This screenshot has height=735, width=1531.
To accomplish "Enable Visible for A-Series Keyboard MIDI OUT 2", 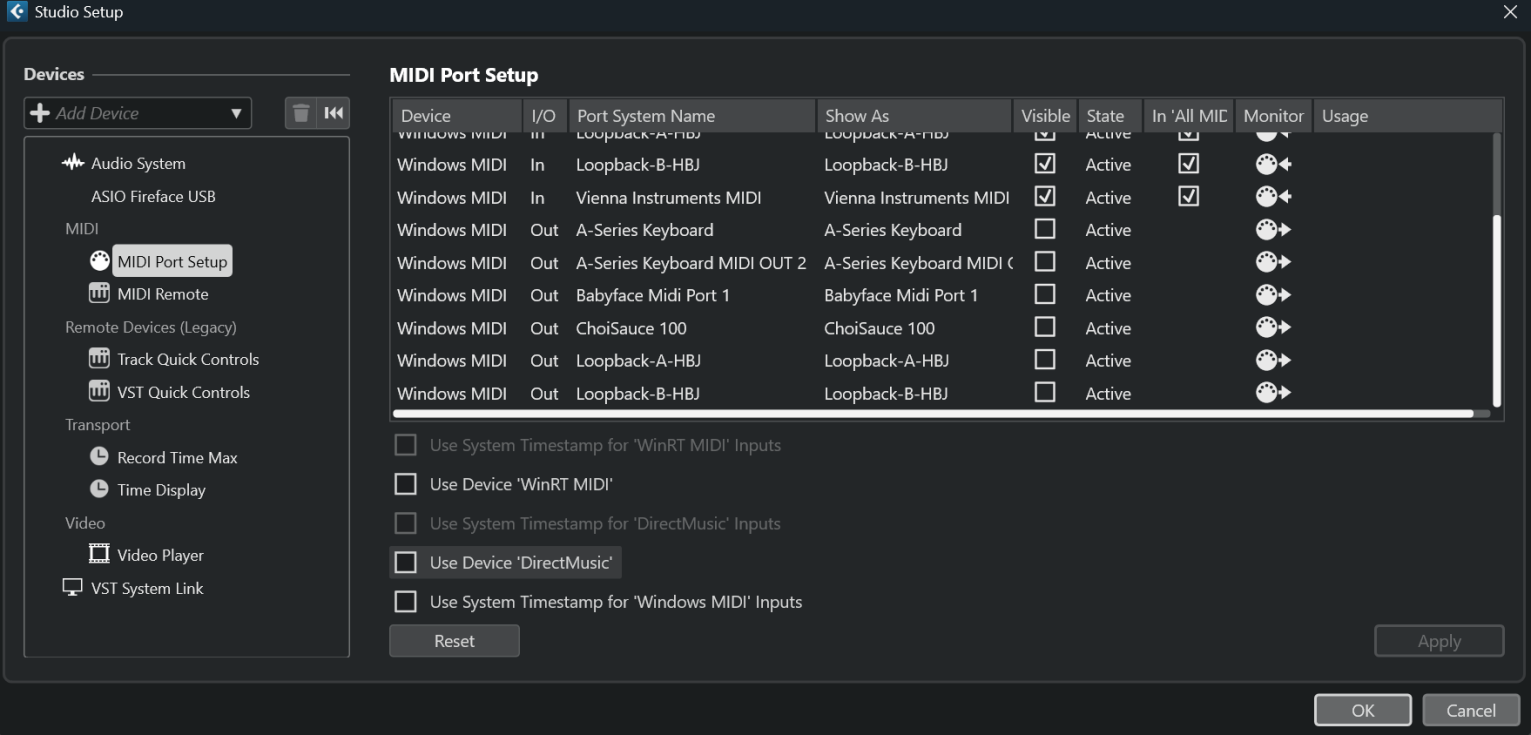I will coord(1045,262).
